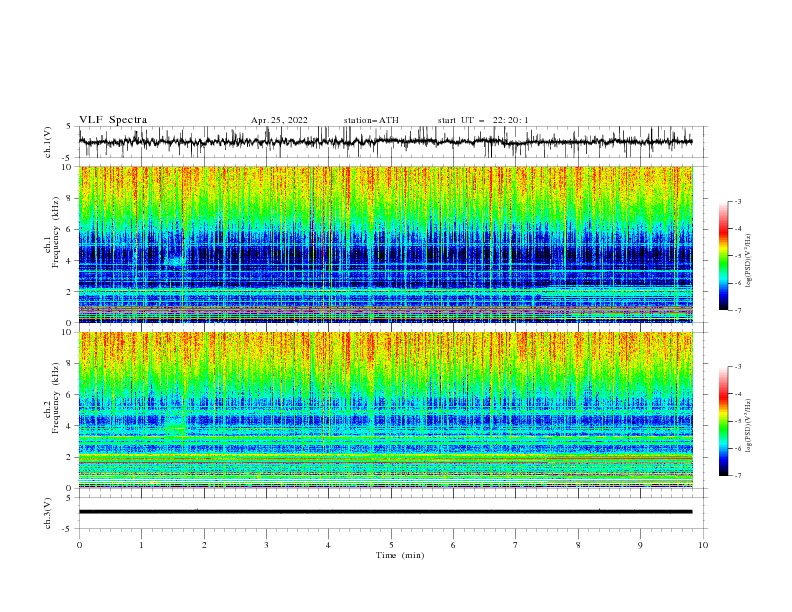The width and height of the screenshot is (792, 612).
Task: Click time axis tick label "2"
Action: point(204,545)
